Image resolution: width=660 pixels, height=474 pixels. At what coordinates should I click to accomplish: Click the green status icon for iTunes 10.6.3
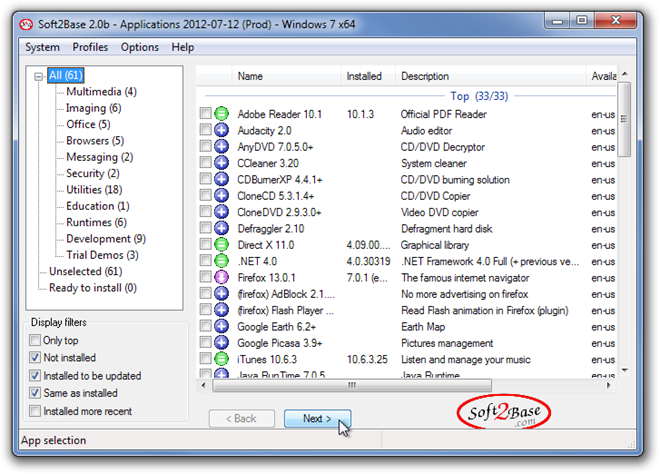(221, 359)
